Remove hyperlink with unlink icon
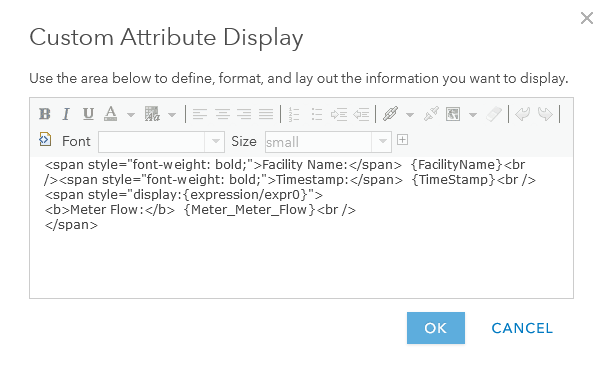The width and height of the screenshot is (603, 381). (x=431, y=114)
